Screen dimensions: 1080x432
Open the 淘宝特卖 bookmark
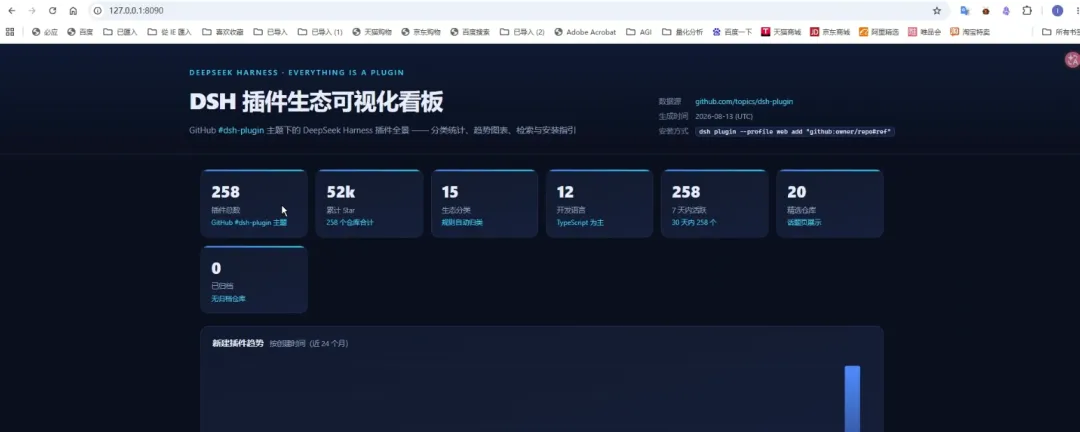[970, 32]
